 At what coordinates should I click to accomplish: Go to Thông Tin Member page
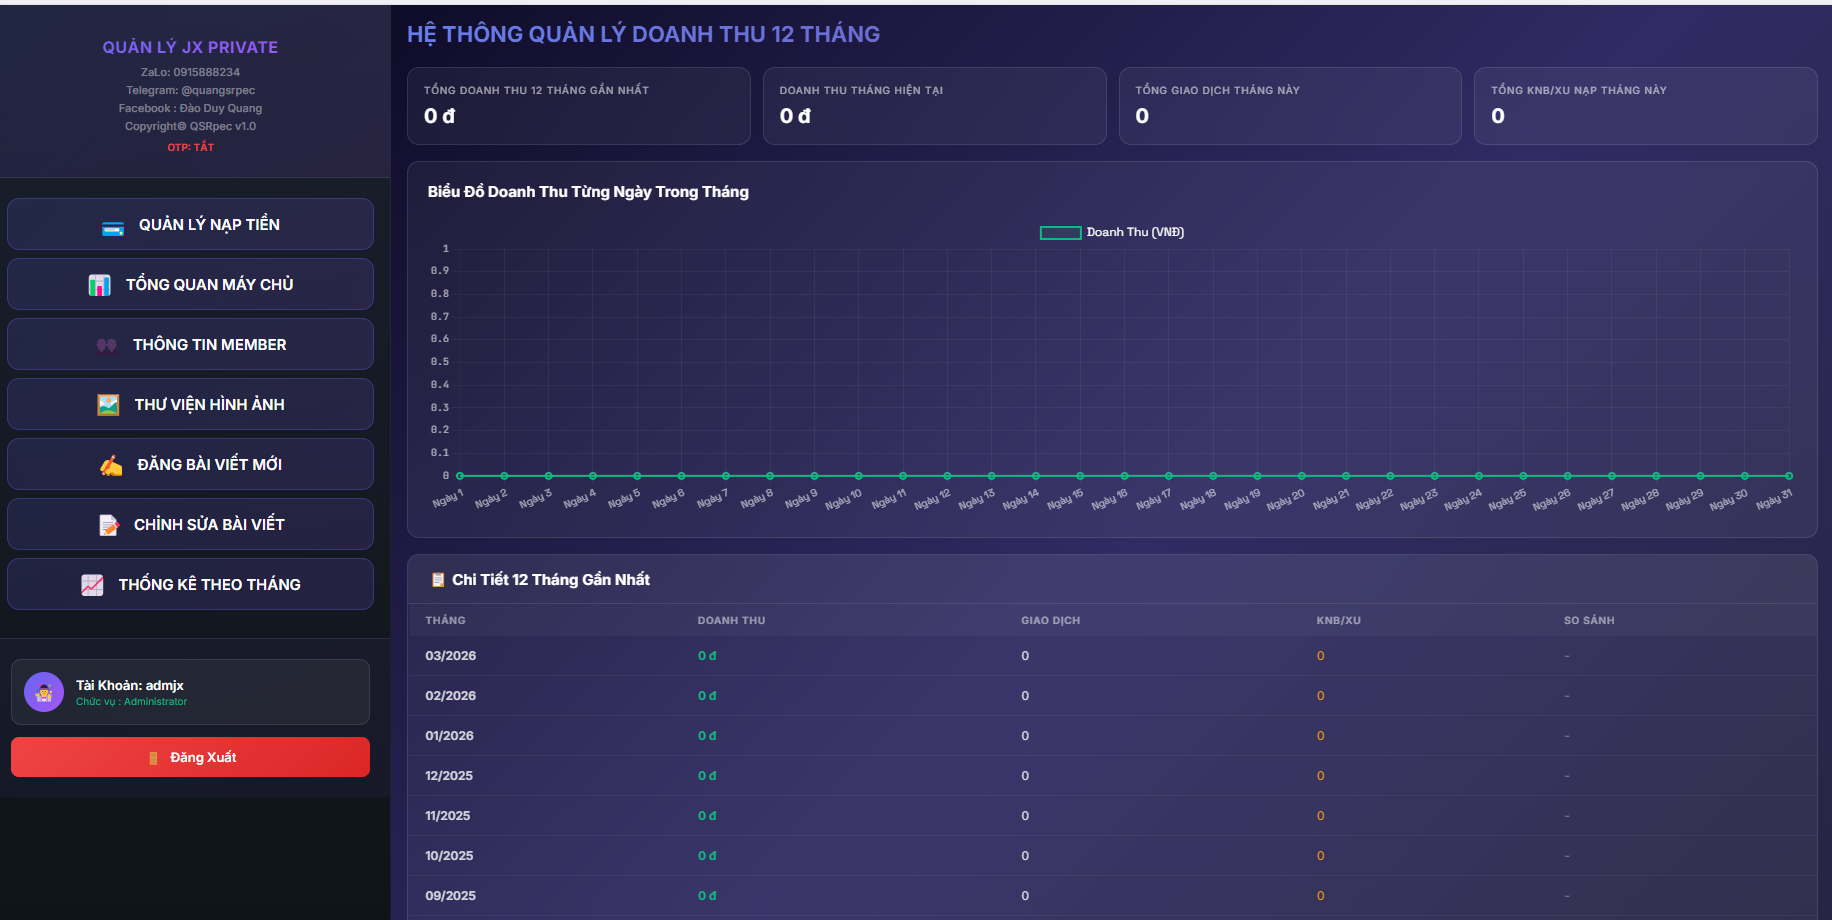click(x=190, y=344)
